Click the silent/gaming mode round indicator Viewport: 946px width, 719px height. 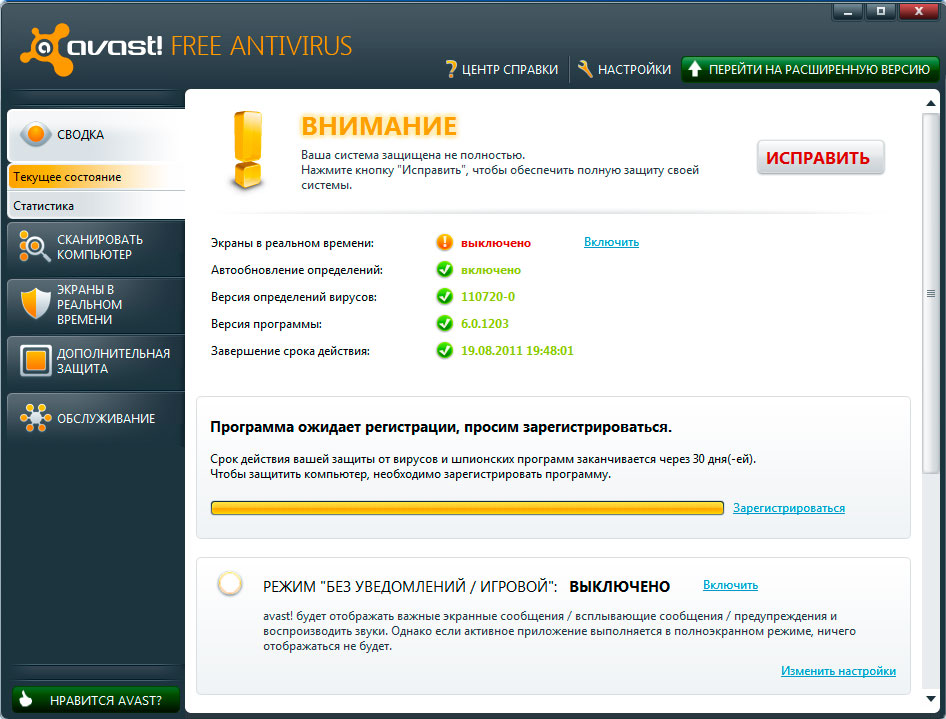tap(230, 584)
